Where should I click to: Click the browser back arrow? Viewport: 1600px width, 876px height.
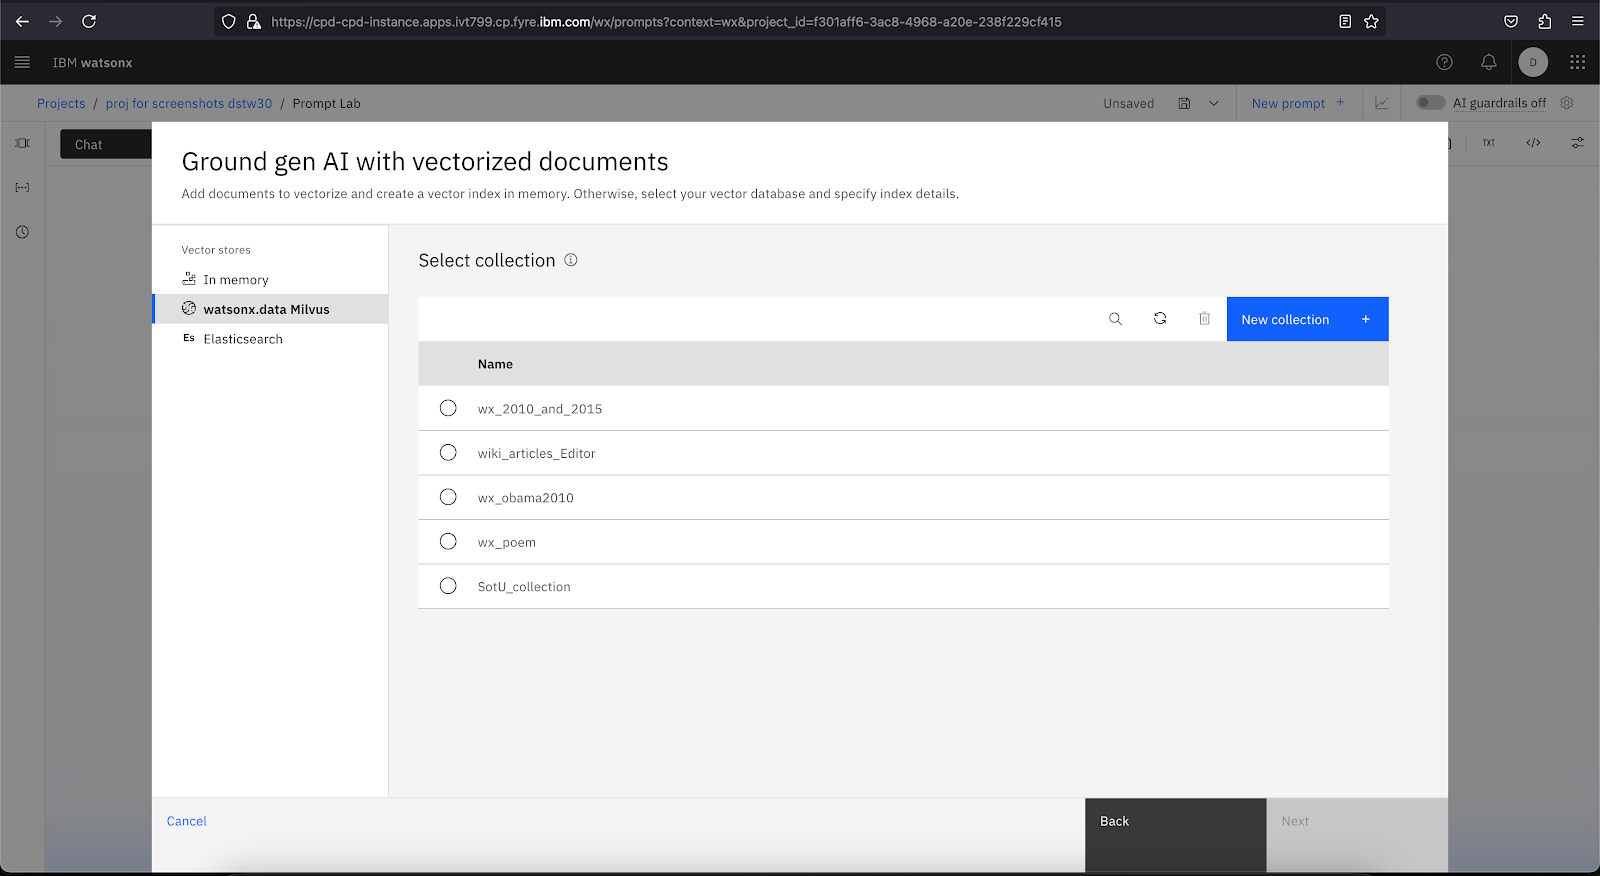point(22,21)
